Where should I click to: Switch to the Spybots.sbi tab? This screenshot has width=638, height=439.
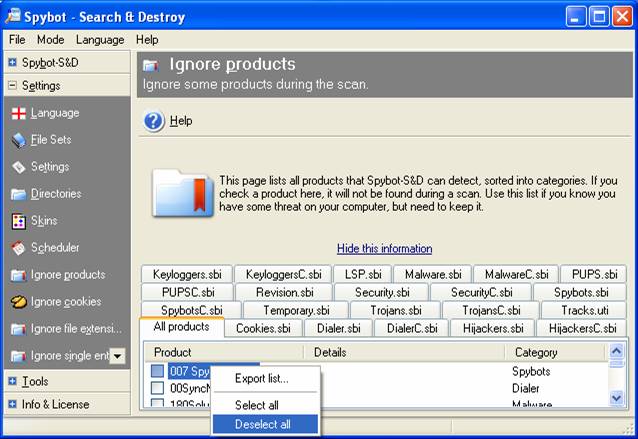[581, 292]
